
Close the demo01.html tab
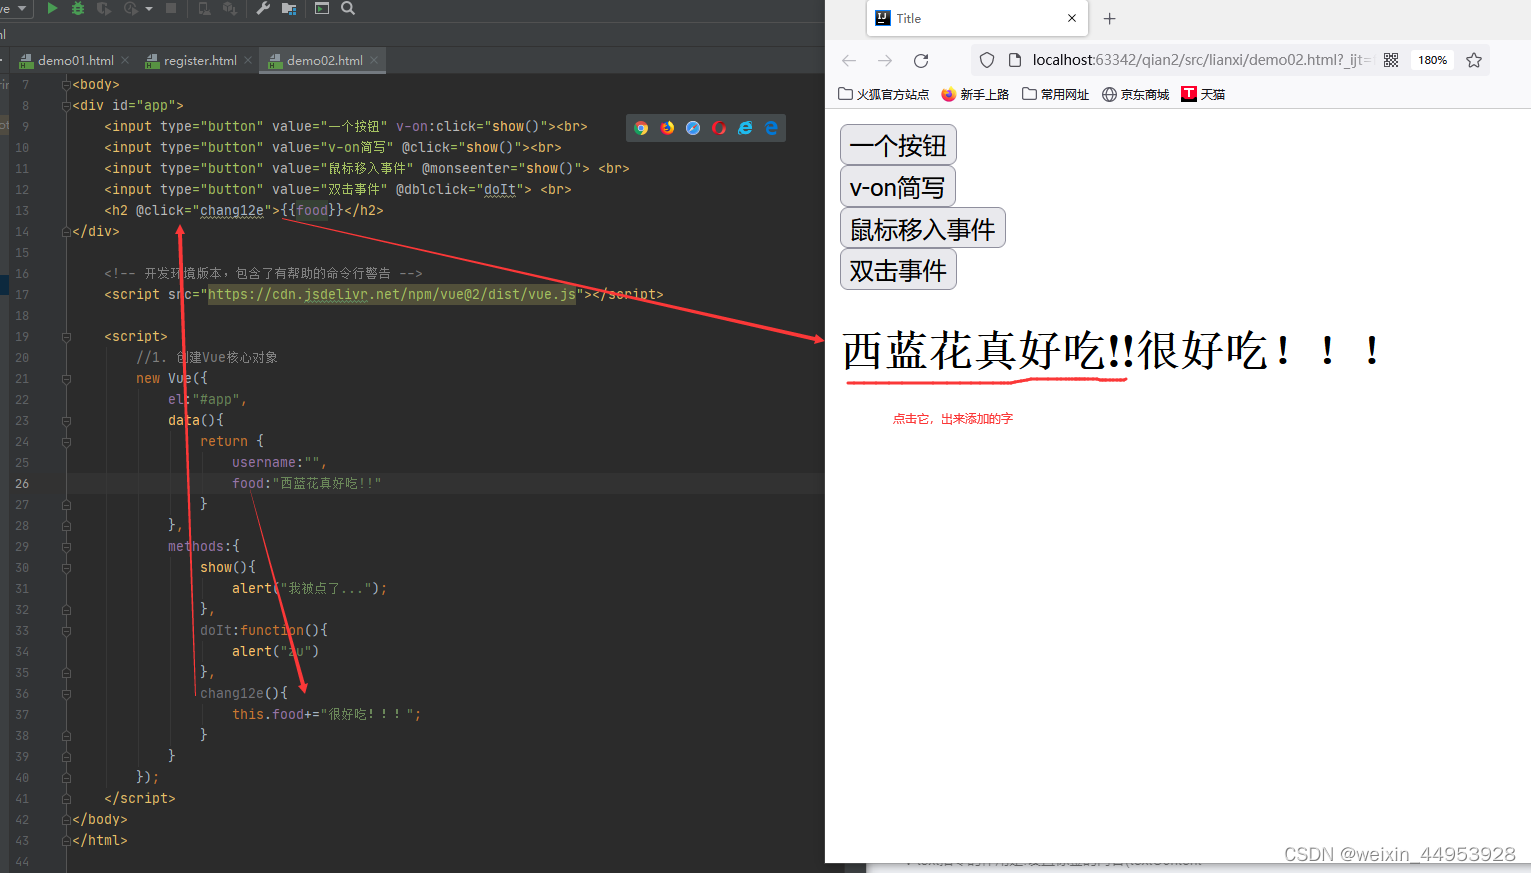pos(125,61)
